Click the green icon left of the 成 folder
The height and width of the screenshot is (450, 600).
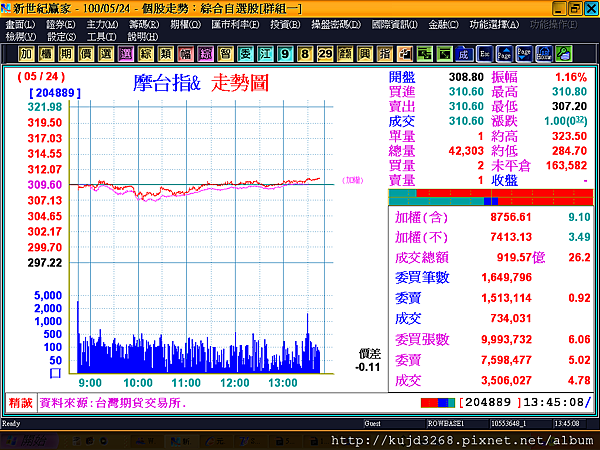click(444, 54)
